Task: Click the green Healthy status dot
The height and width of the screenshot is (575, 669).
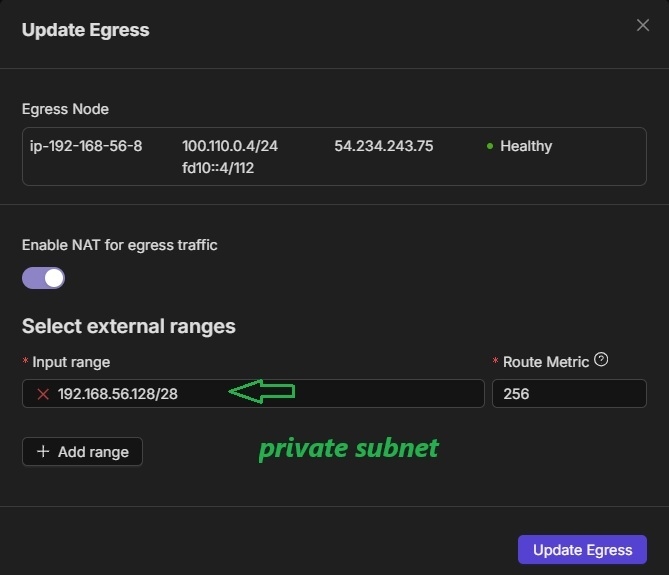Action: click(490, 147)
